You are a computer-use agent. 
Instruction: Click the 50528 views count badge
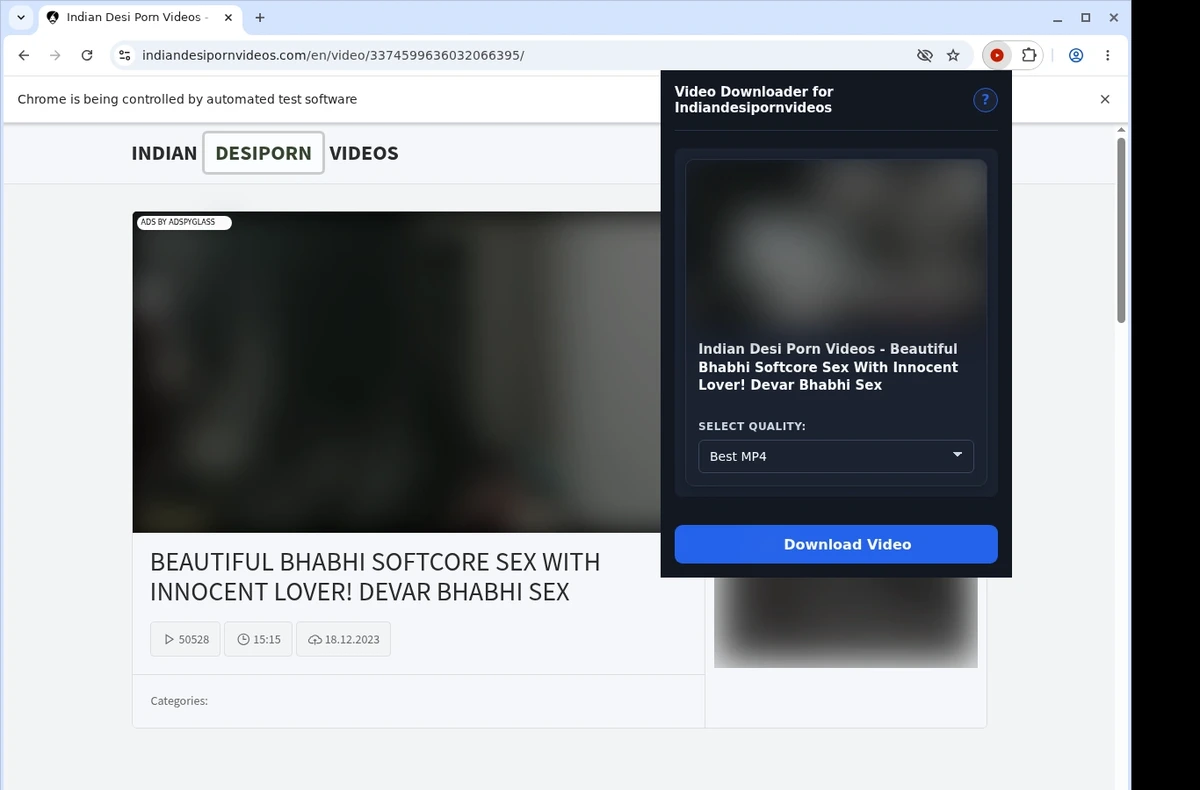(x=184, y=639)
